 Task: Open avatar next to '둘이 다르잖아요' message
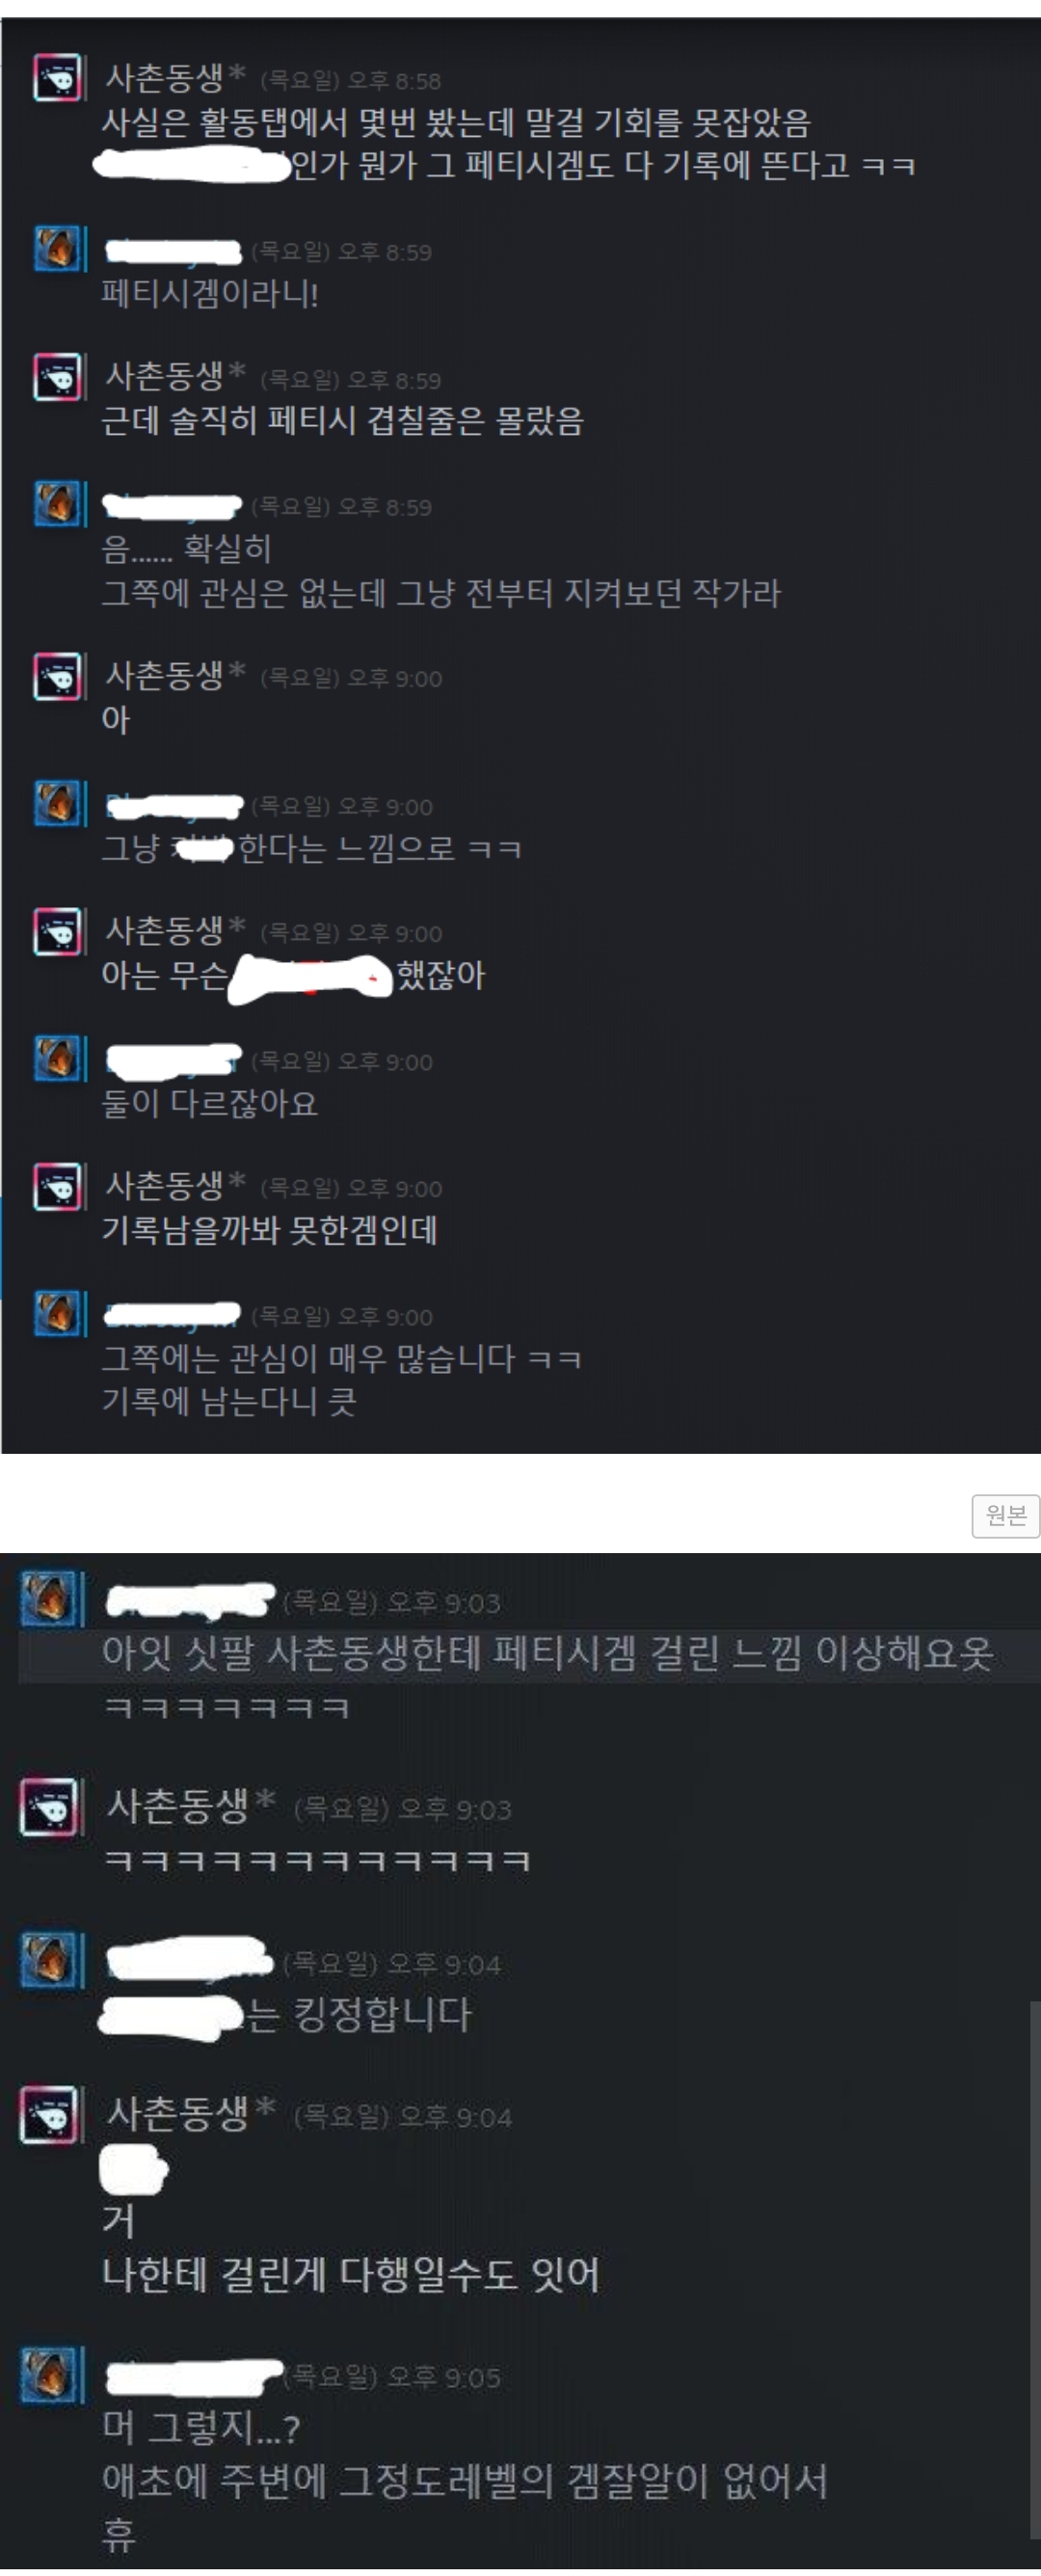click(58, 1058)
